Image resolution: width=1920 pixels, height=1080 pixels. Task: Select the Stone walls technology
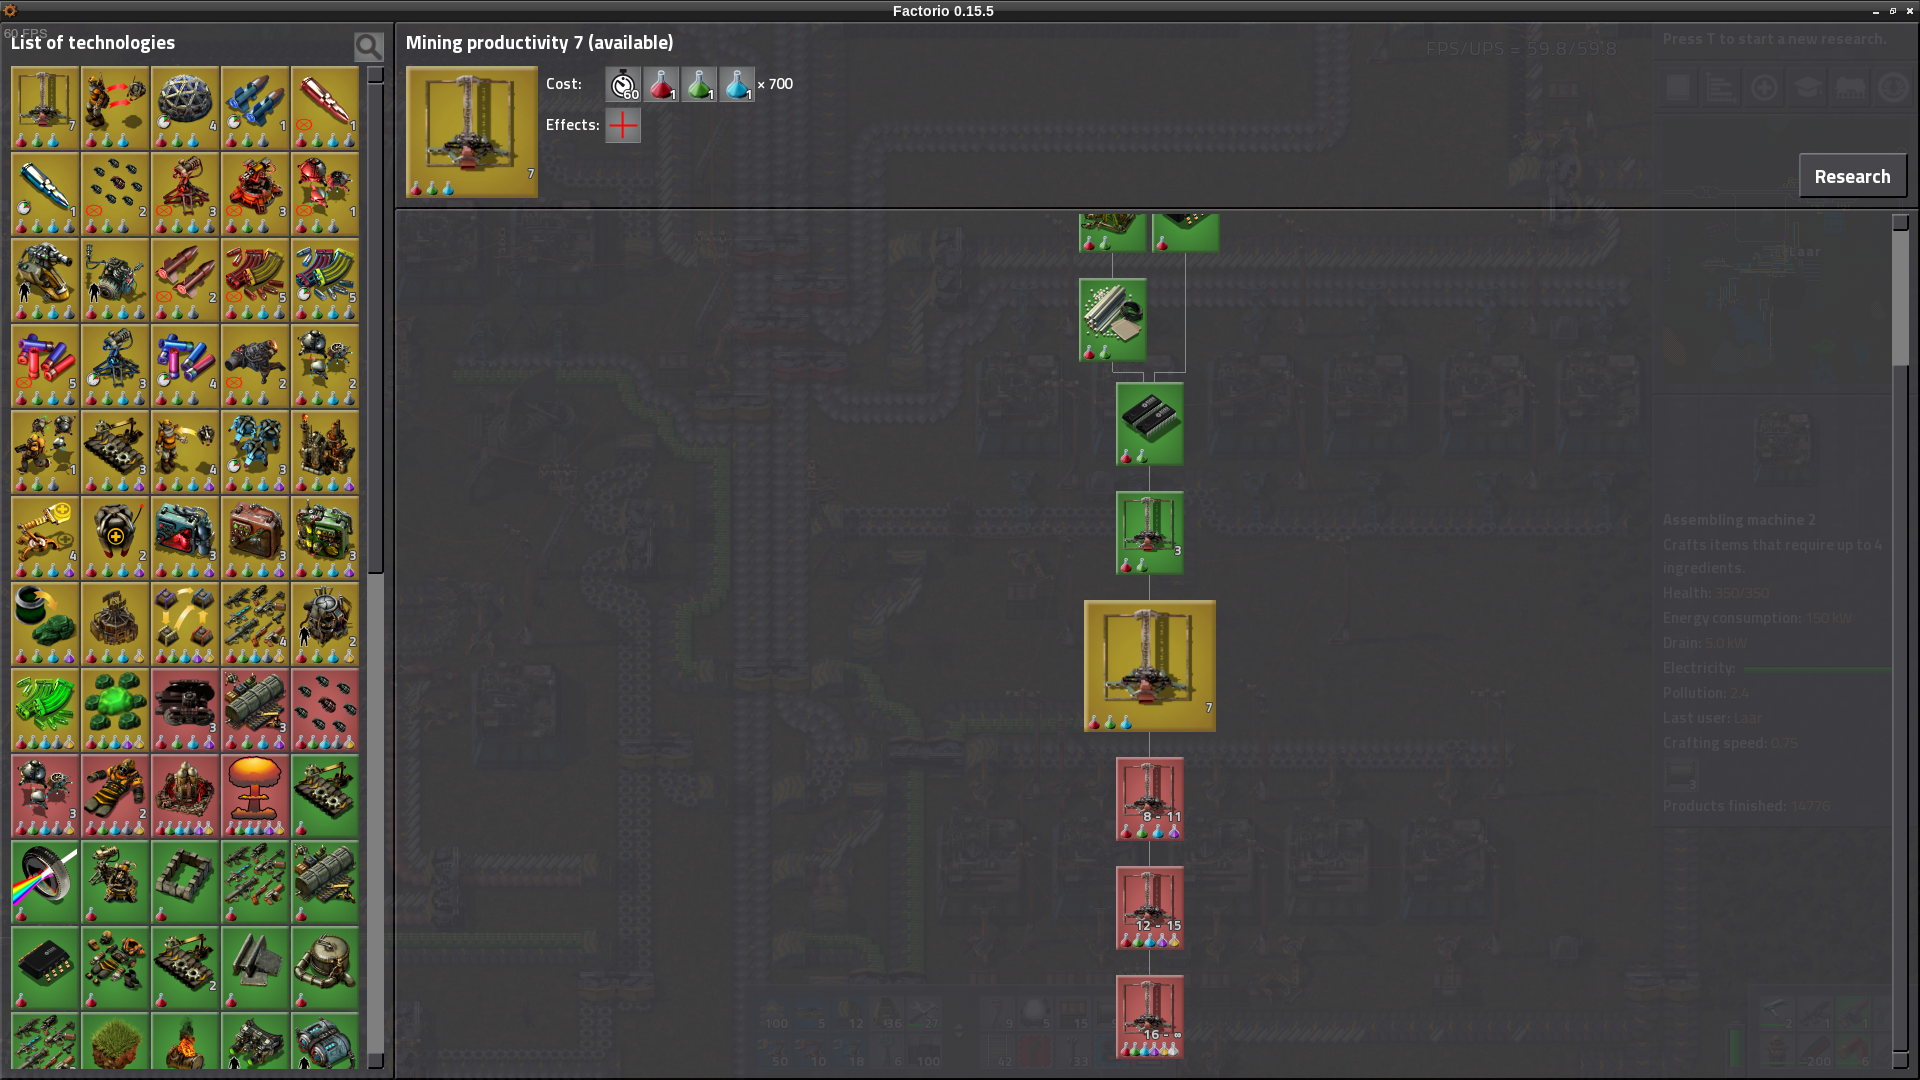pos(185,882)
